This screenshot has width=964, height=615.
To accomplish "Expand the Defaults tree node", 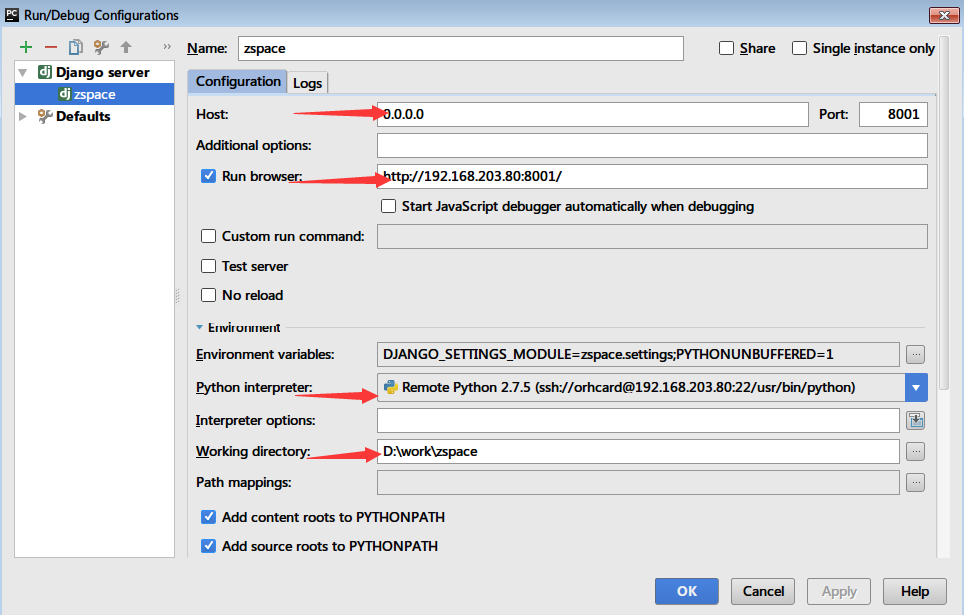I will click(x=23, y=116).
